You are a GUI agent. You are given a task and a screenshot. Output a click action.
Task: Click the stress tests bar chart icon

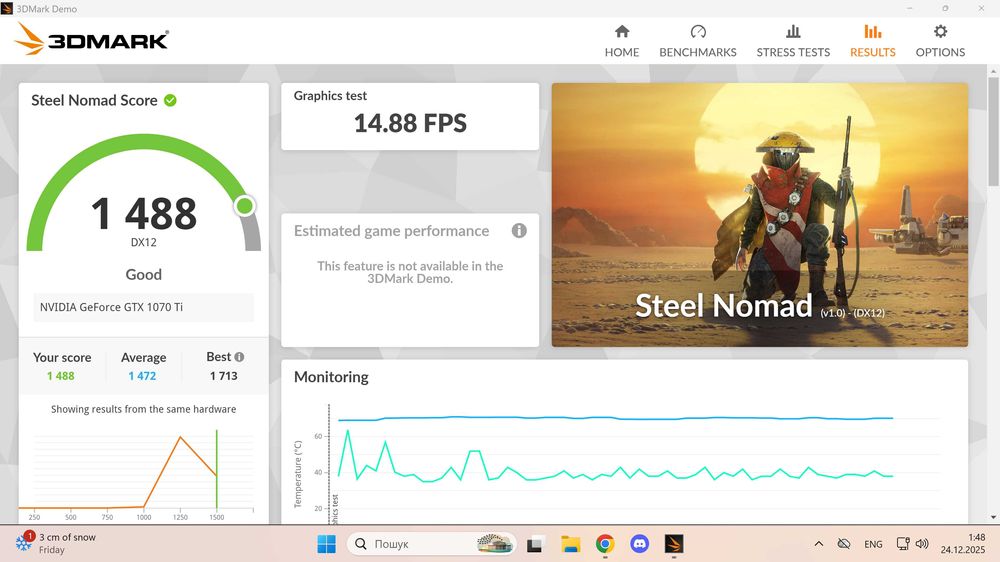click(793, 31)
